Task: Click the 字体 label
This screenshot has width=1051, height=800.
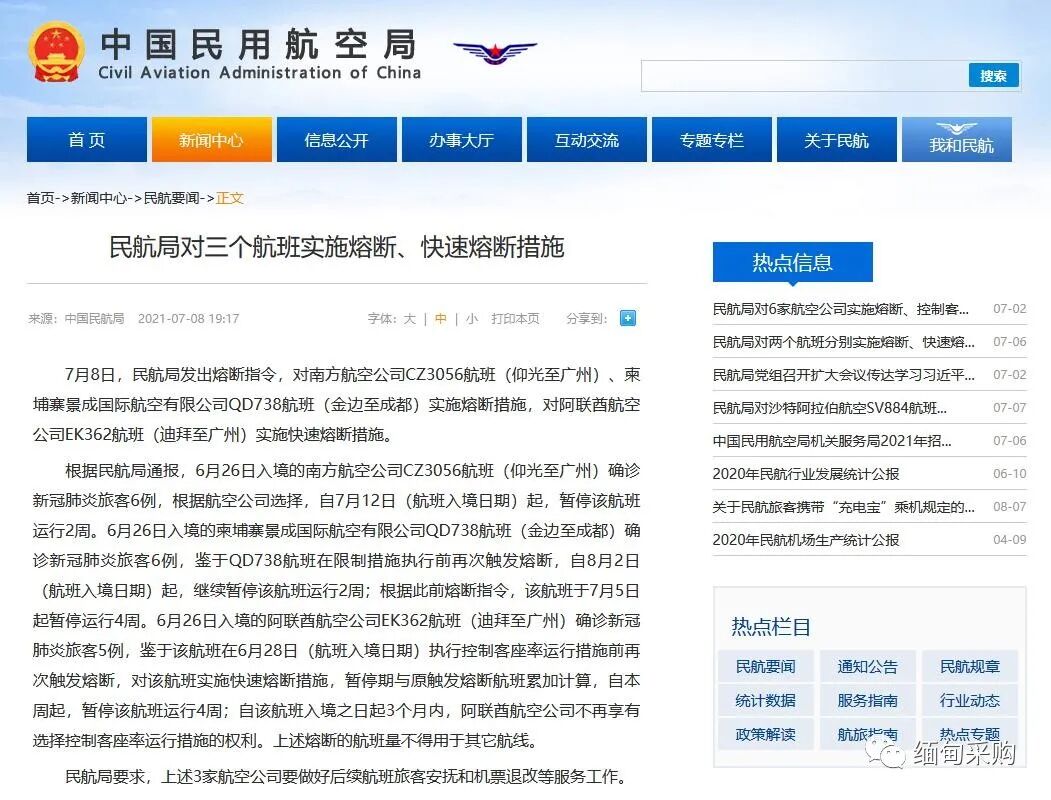Action: [382, 318]
